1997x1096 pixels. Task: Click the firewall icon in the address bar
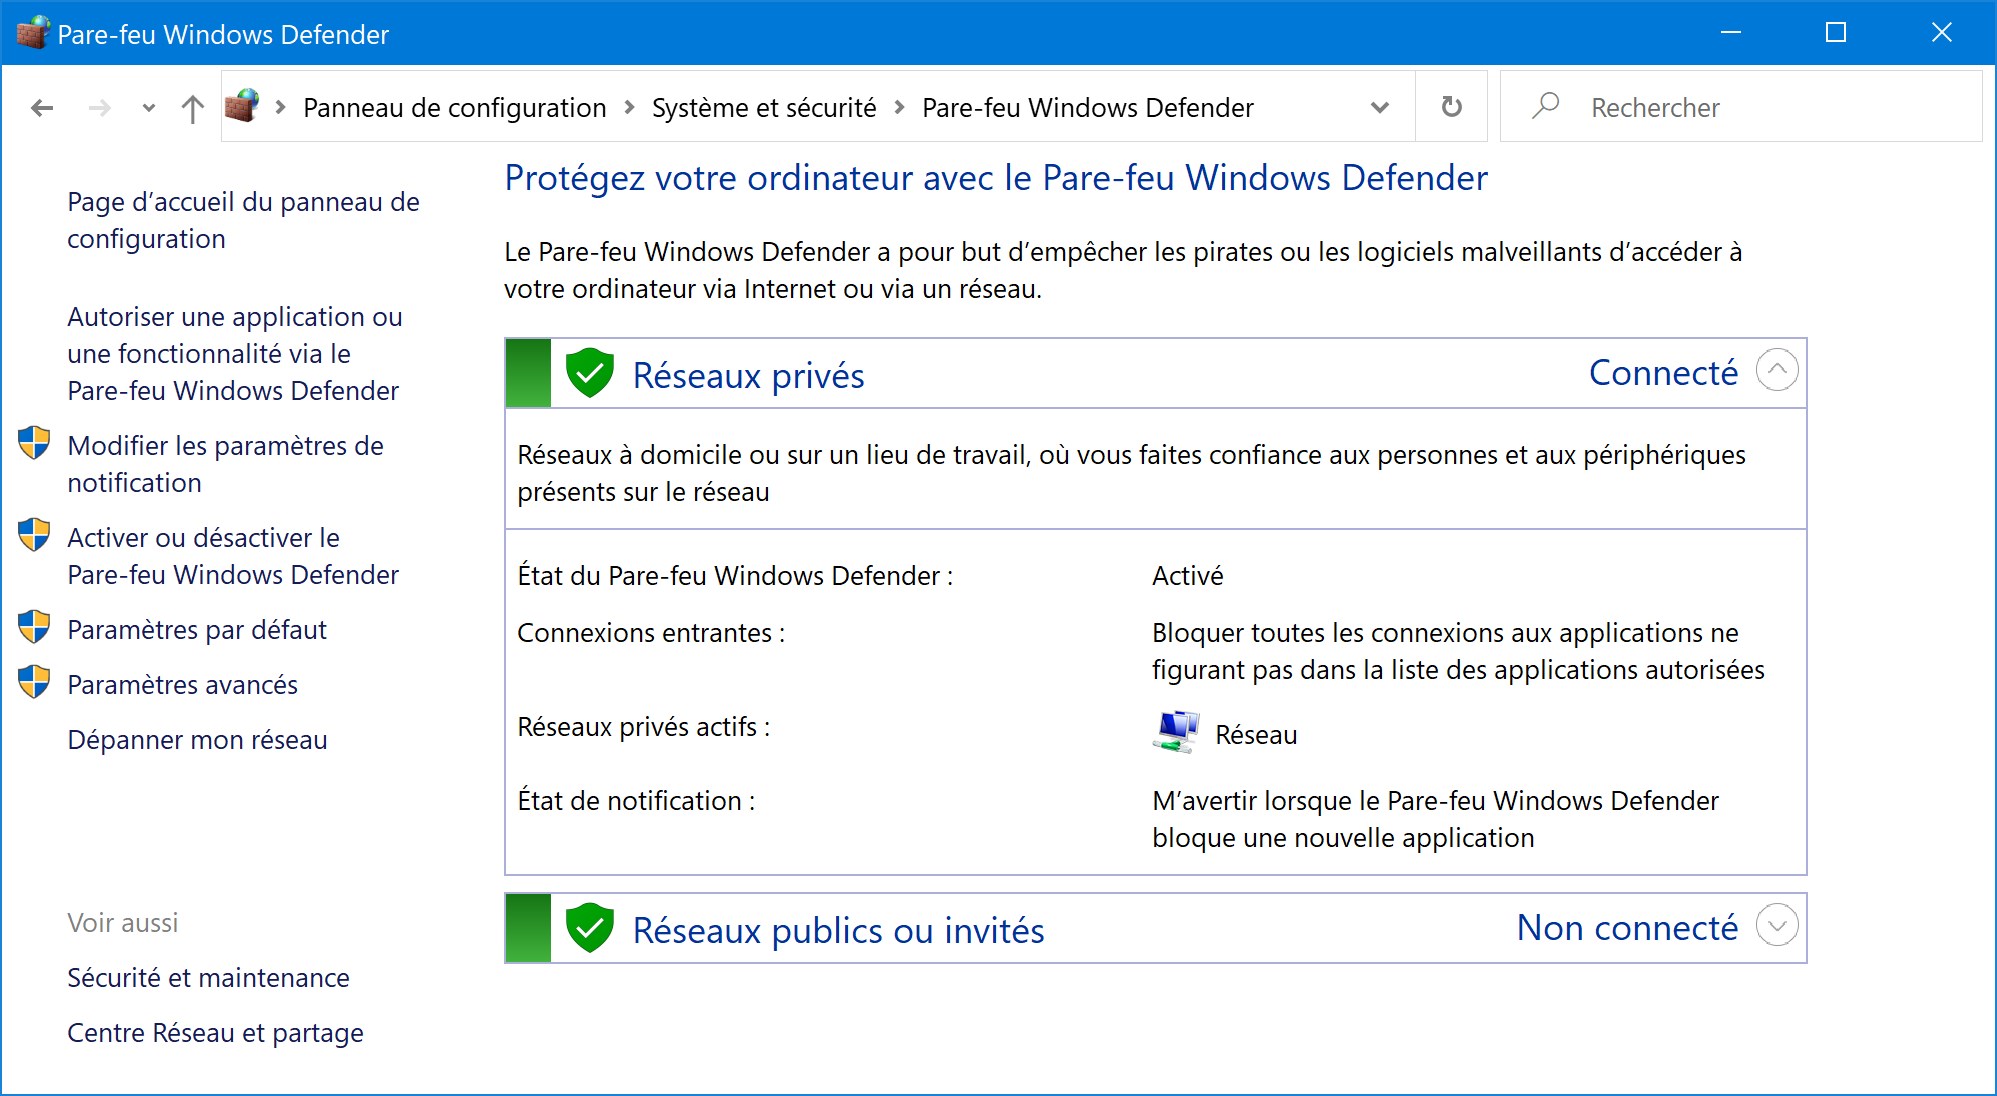pos(242,106)
